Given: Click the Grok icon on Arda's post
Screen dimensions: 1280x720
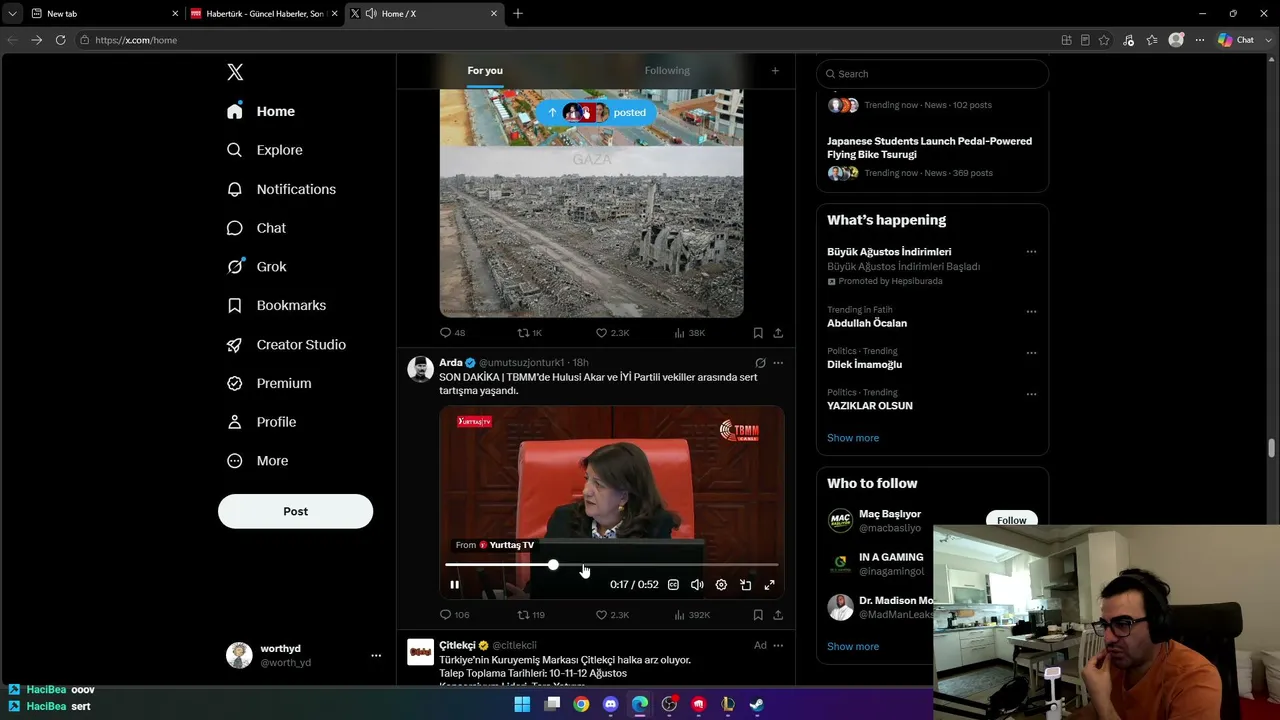Looking at the screenshot, I should coord(760,363).
